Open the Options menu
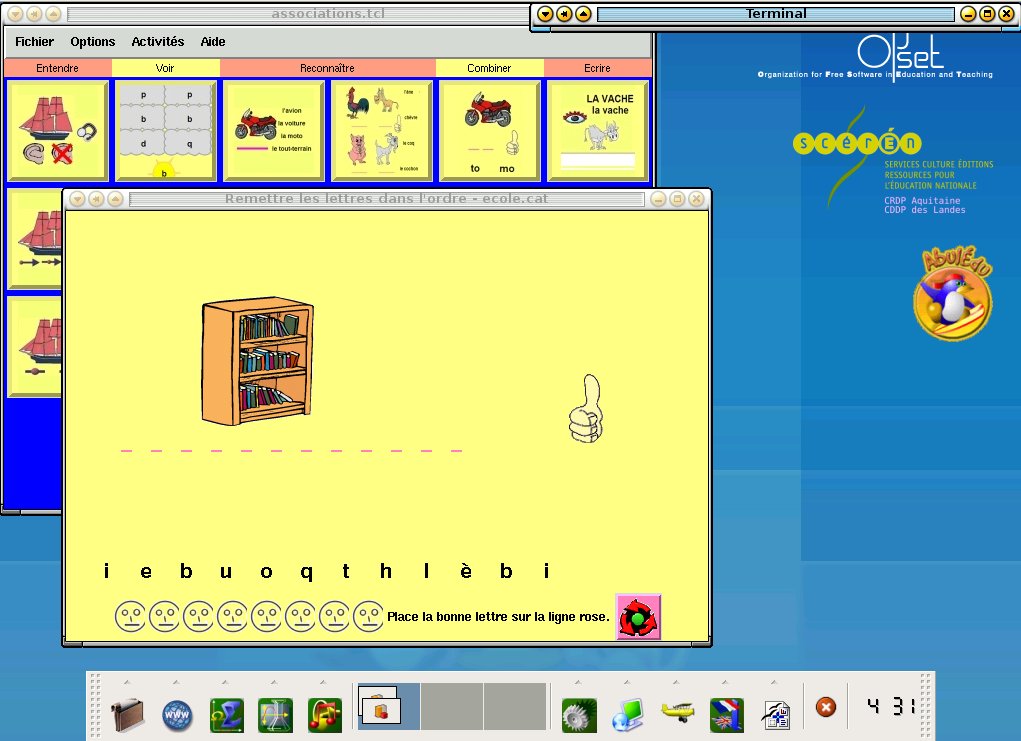Screen dimensions: 1021x741 92,42
